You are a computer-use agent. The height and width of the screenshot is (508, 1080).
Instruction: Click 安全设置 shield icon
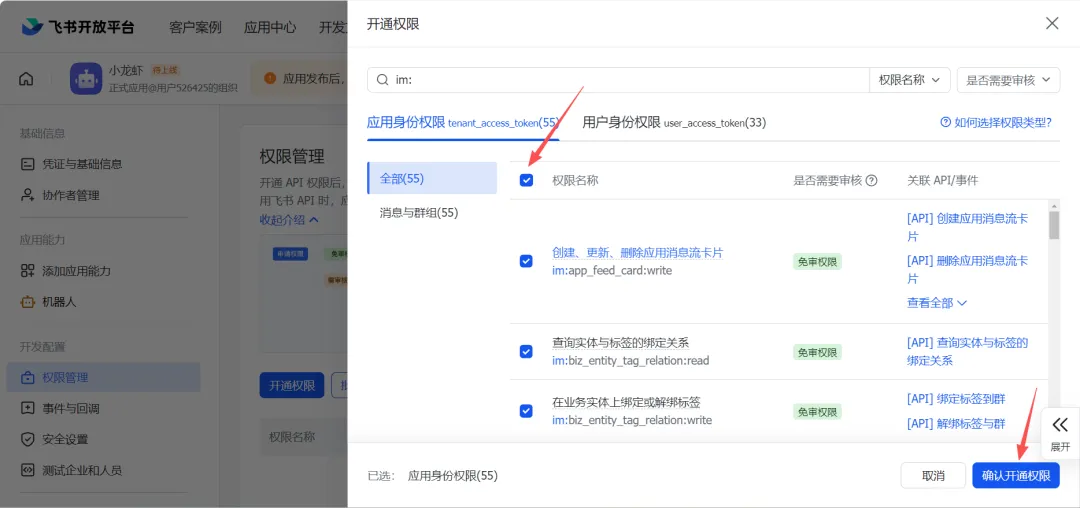(x=28, y=439)
